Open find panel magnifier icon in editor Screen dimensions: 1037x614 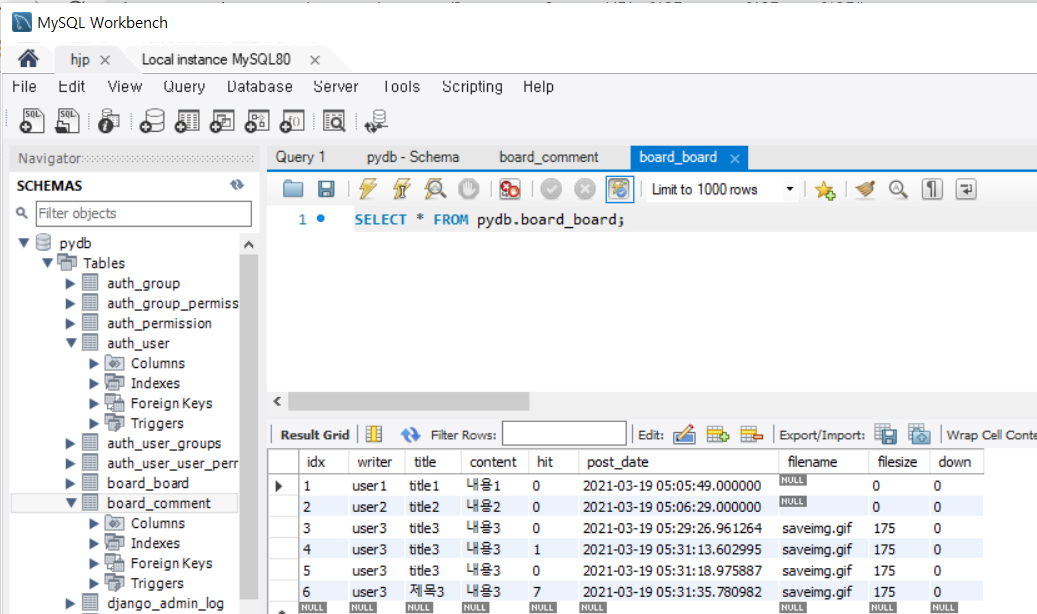[x=898, y=189]
